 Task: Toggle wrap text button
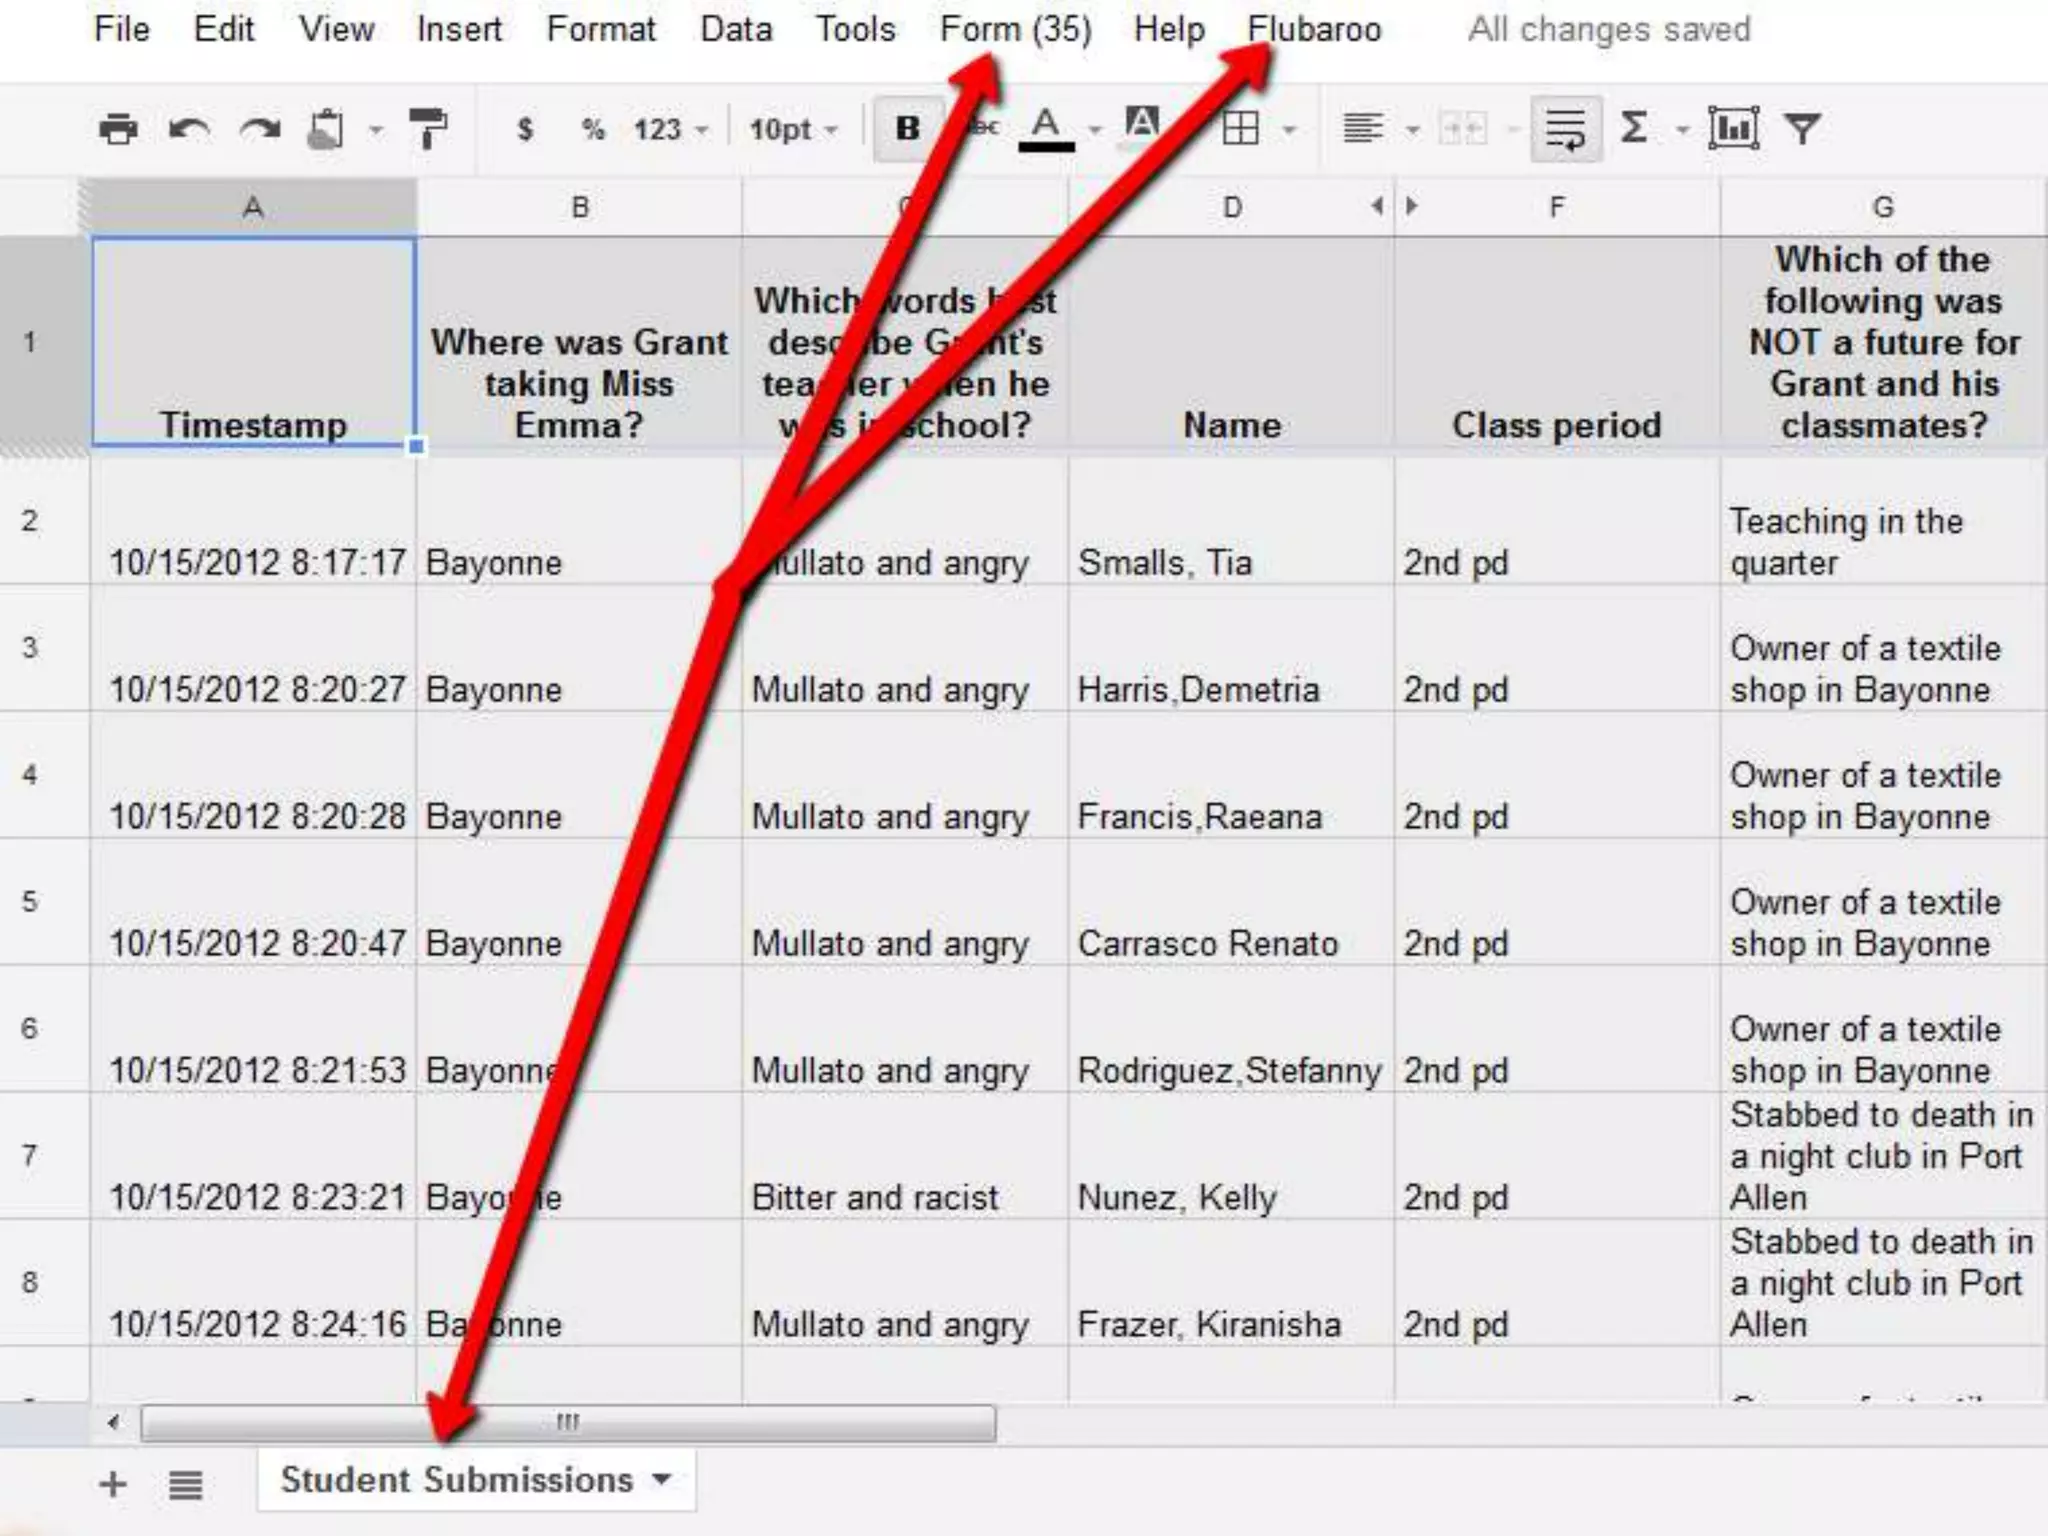coord(1565,128)
